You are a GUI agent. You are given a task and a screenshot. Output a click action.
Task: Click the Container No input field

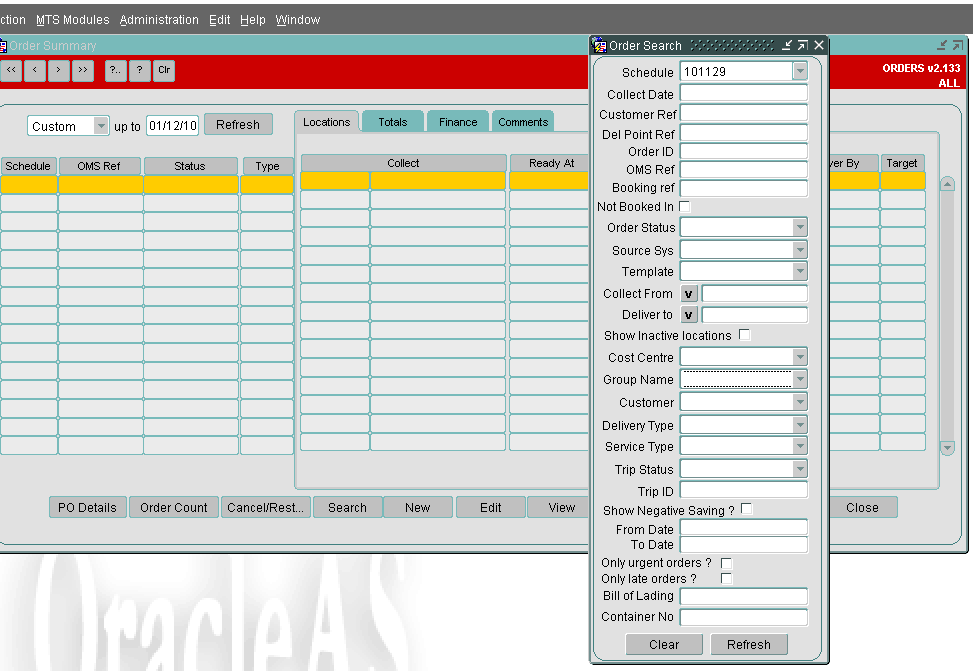pos(744,617)
